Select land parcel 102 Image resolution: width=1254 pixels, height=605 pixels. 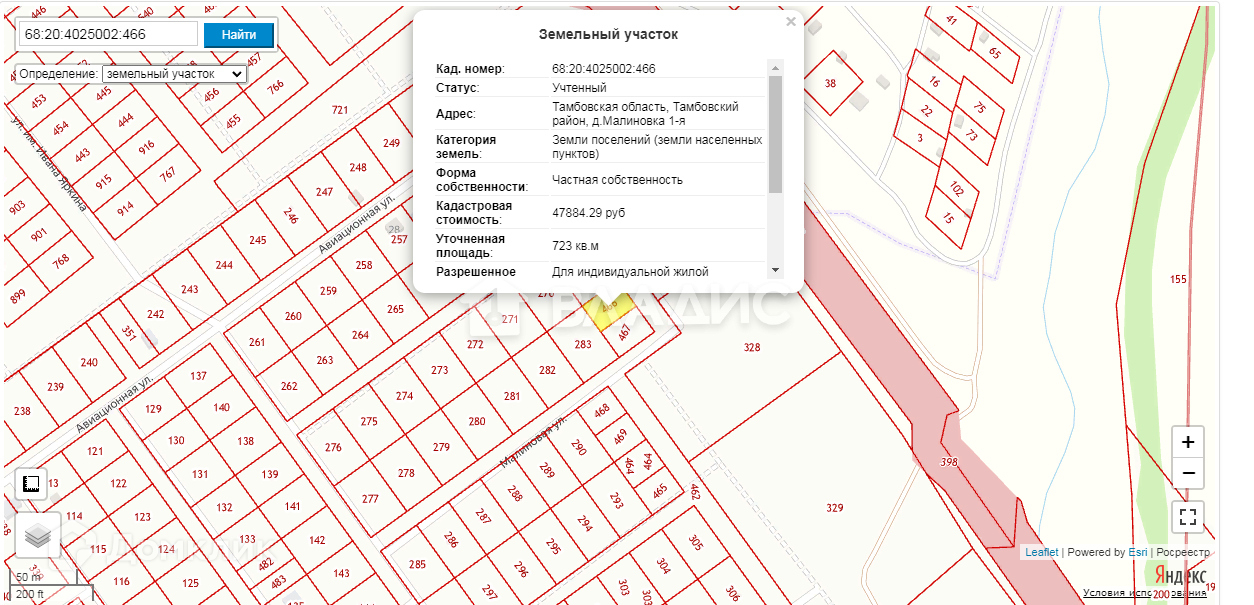pos(956,189)
